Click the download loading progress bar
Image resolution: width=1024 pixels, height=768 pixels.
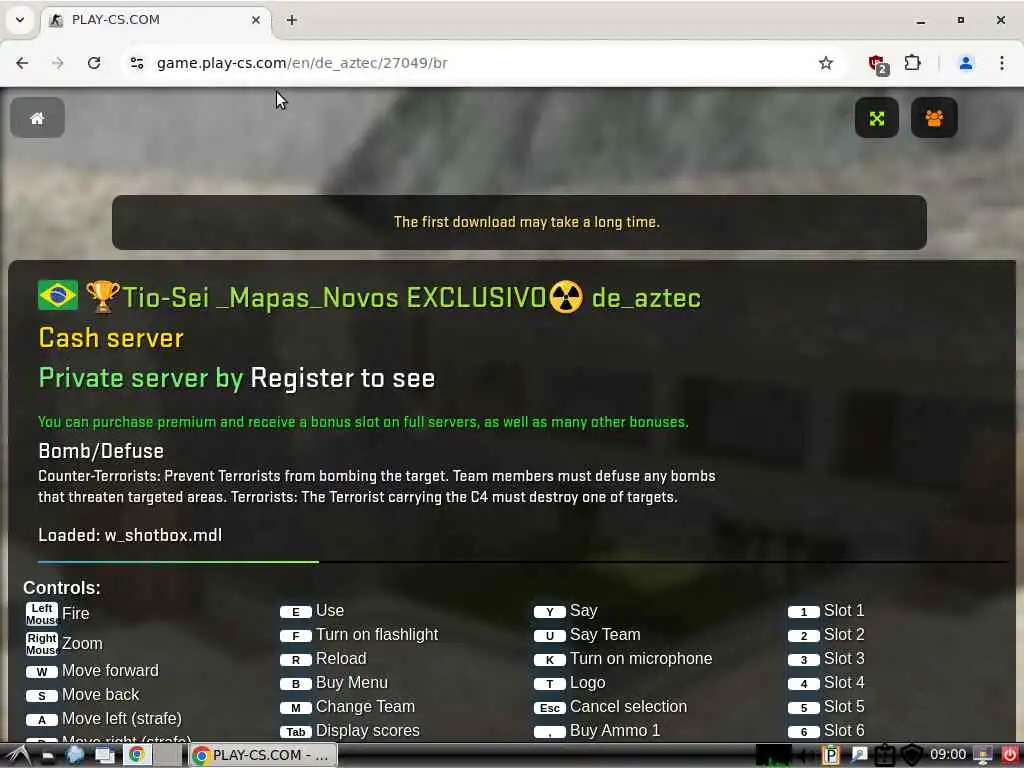coord(523,562)
